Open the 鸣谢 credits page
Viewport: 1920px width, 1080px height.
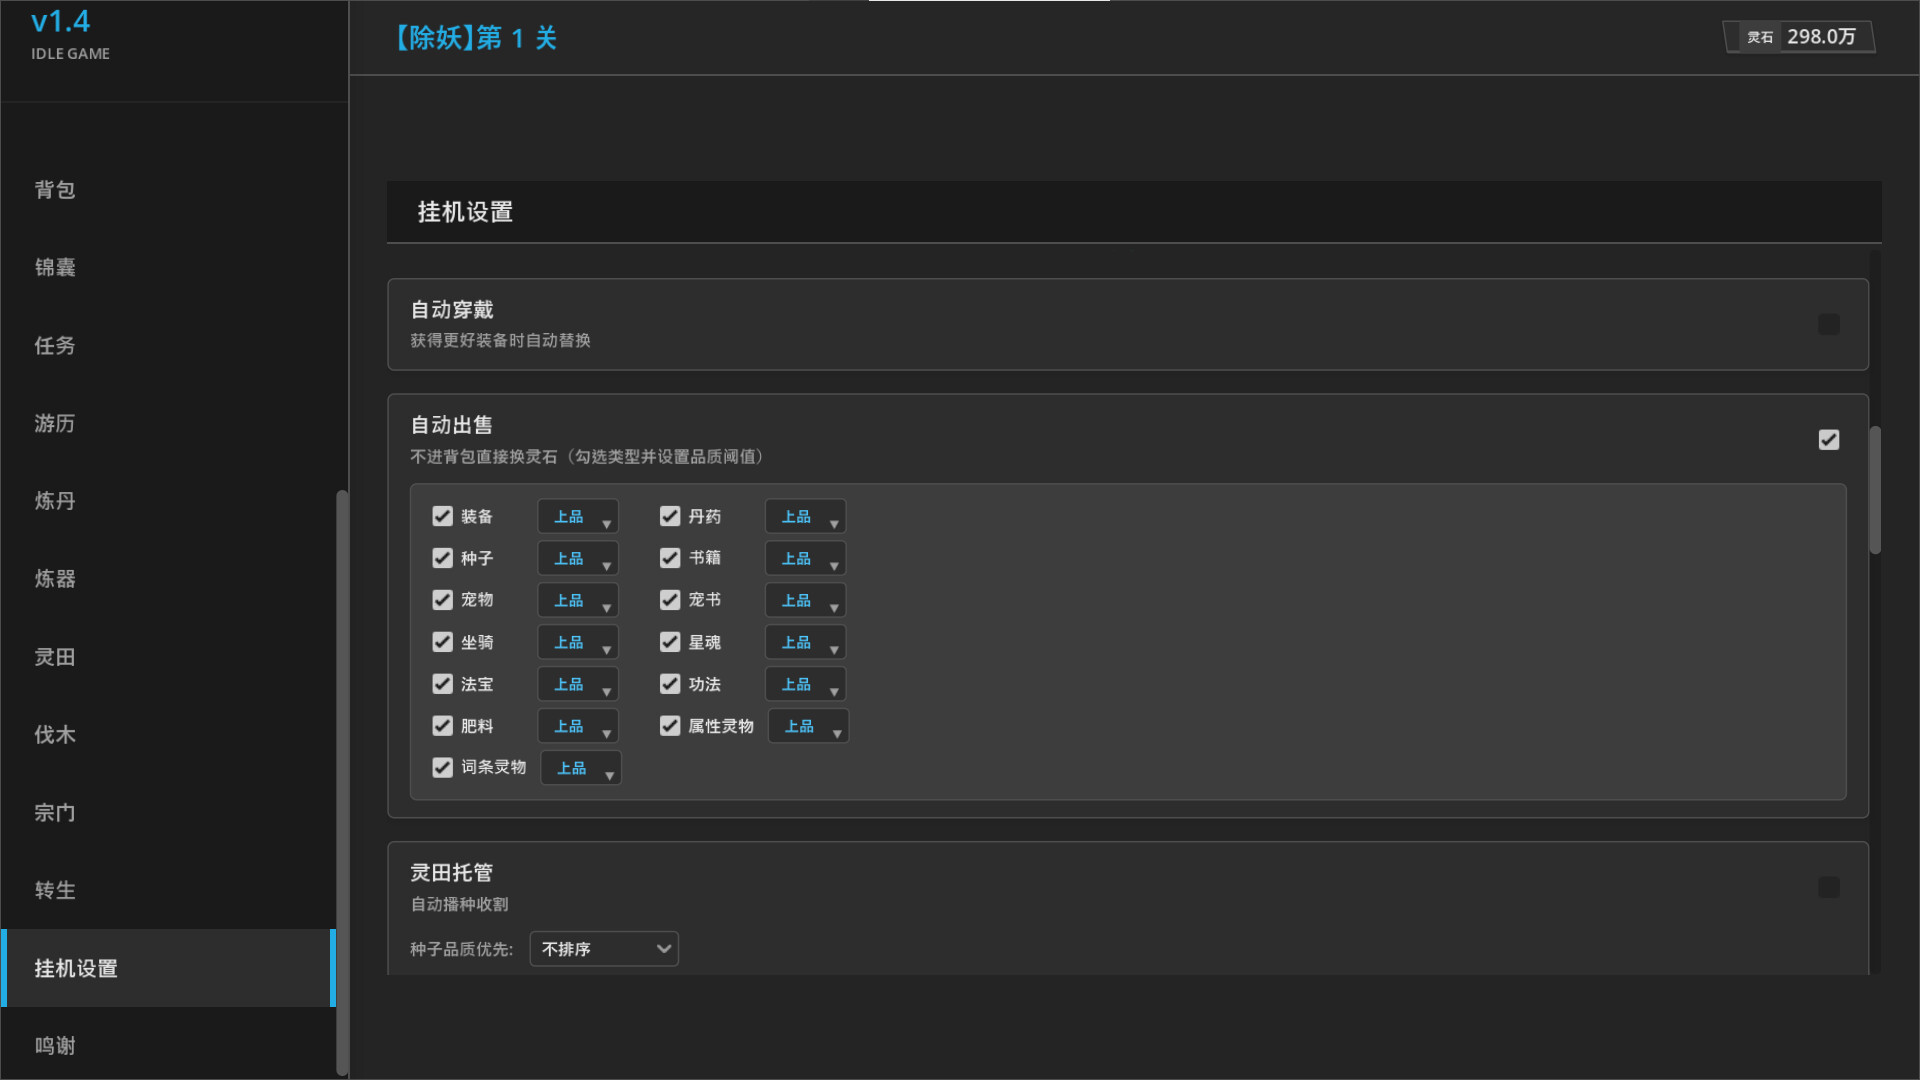tap(55, 1046)
